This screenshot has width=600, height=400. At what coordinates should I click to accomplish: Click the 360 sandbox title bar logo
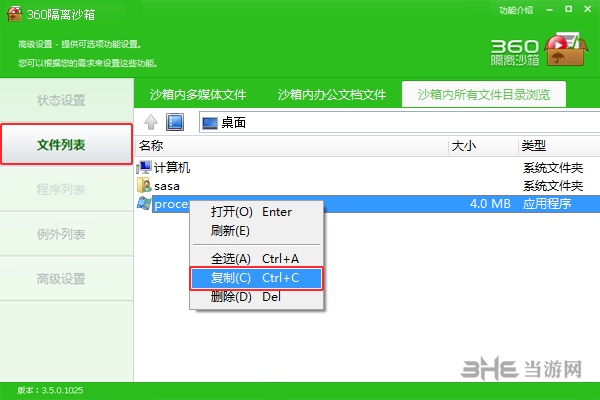click(15, 14)
